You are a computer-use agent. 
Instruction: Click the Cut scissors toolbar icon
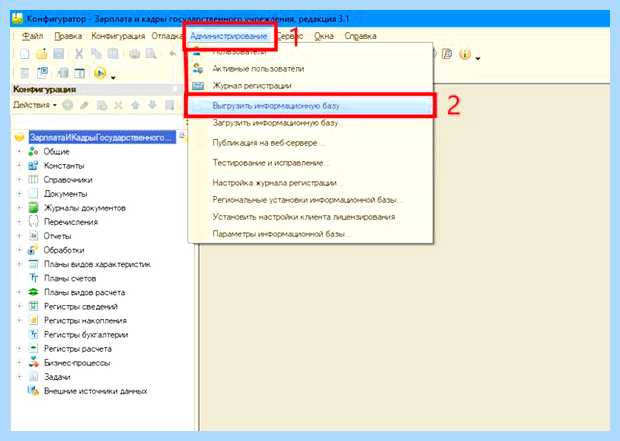[79, 53]
